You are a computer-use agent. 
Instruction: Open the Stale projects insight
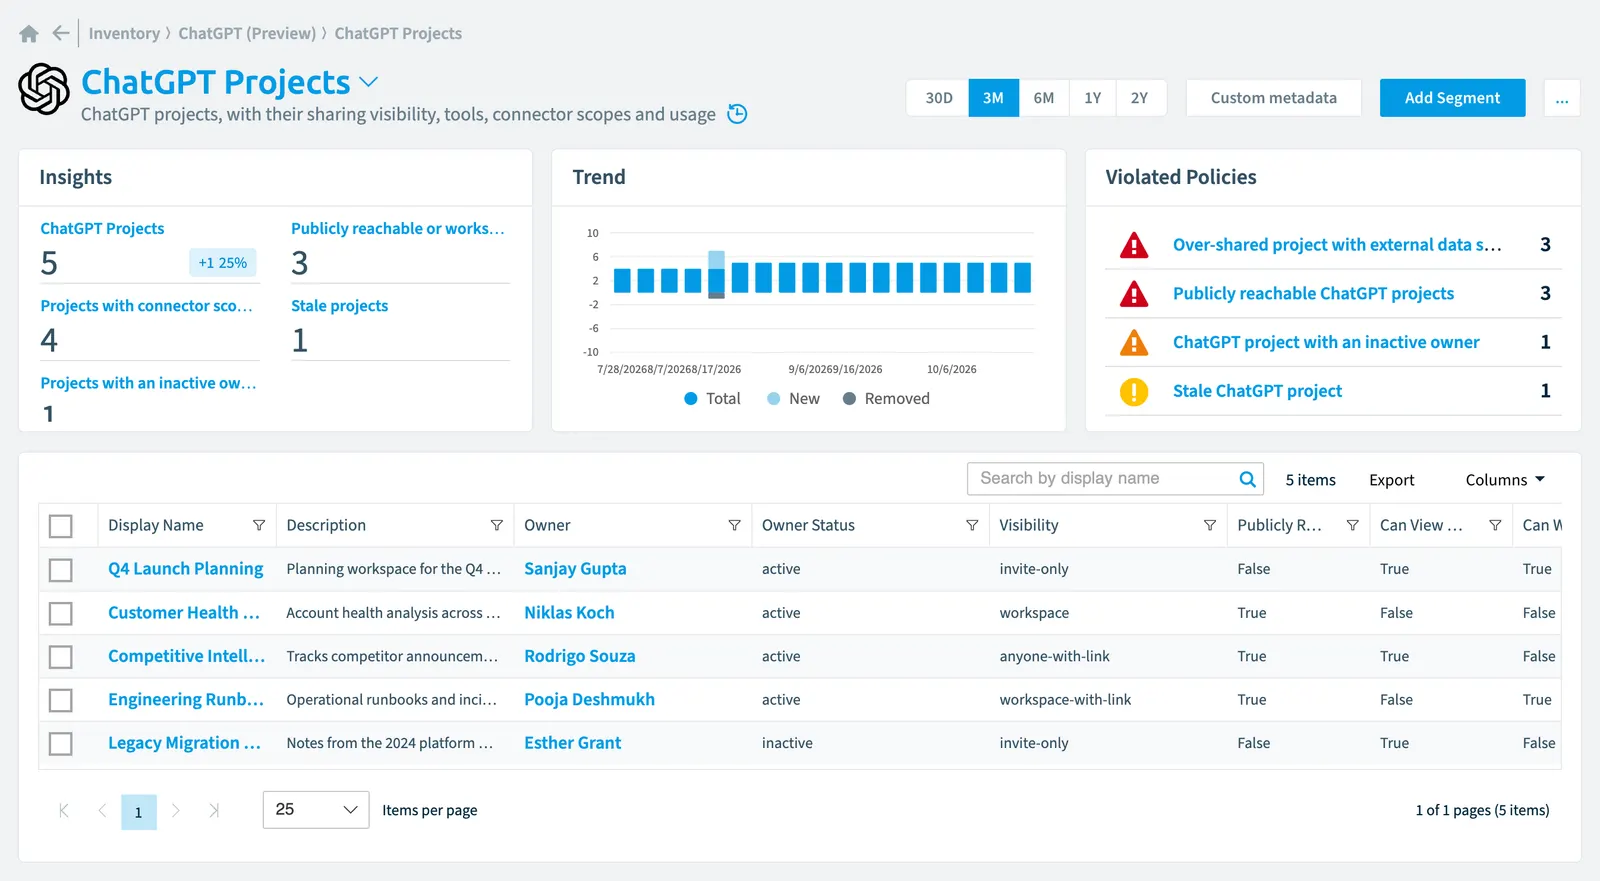point(339,306)
